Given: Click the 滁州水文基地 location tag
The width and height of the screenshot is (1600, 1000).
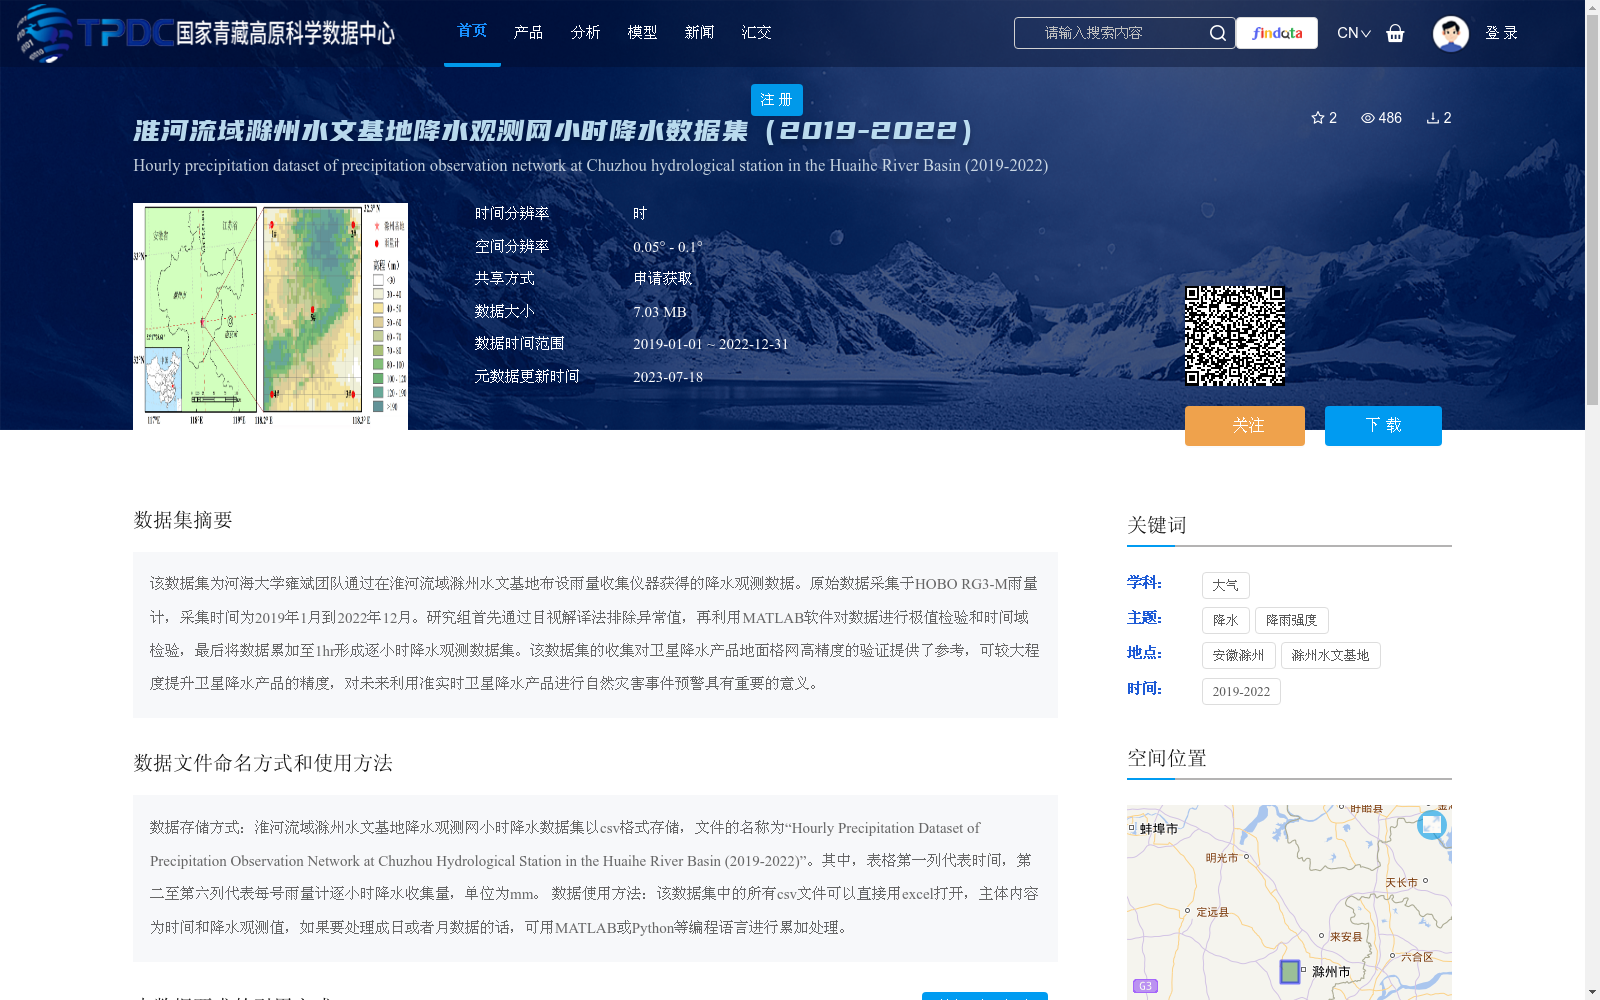Looking at the screenshot, I should coord(1330,655).
